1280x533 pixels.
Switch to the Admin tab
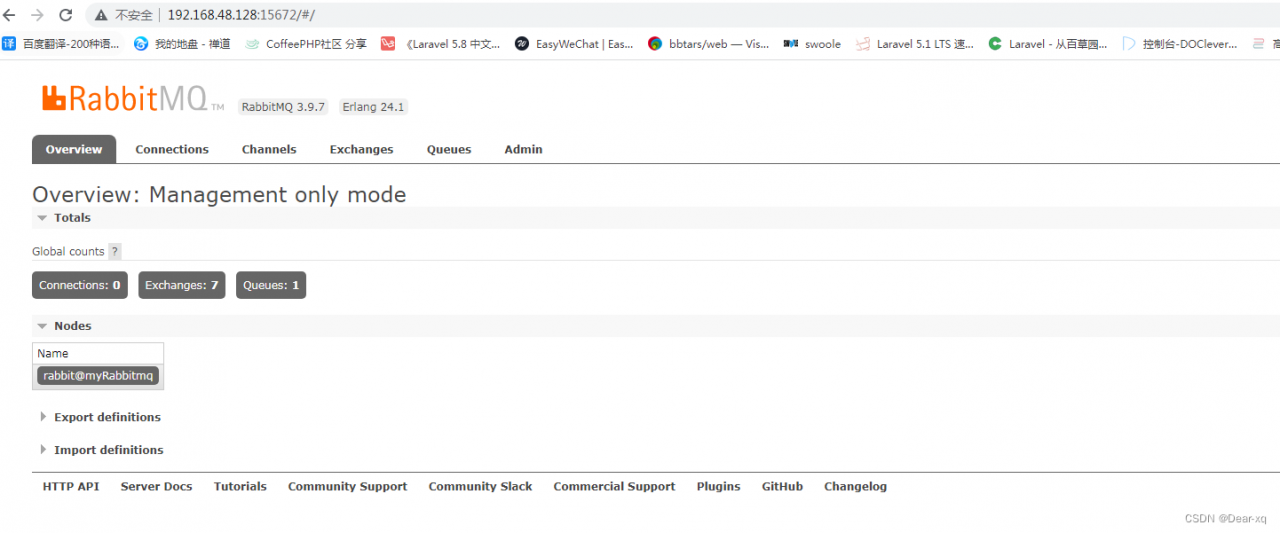(x=523, y=149)
